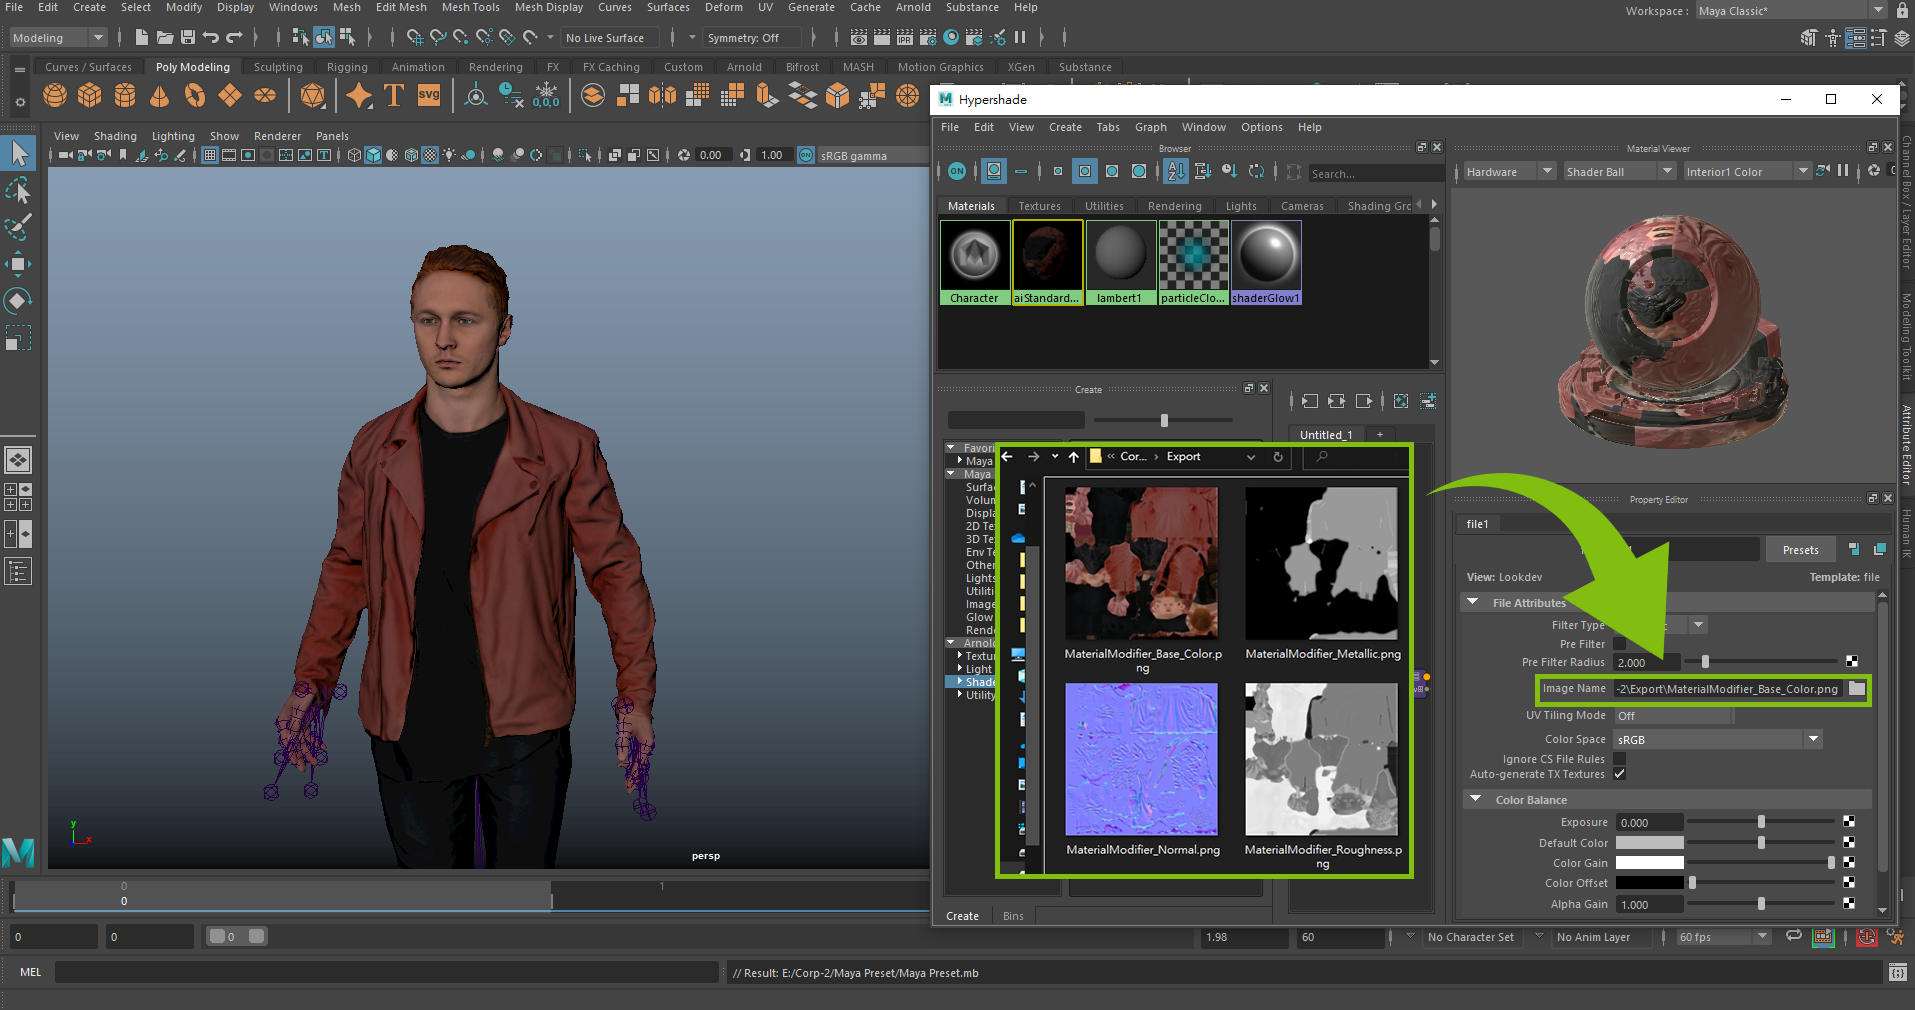1915x1010 pixels.
Task: Toggle viewport textured display checker icon
Action: point(430,155)
